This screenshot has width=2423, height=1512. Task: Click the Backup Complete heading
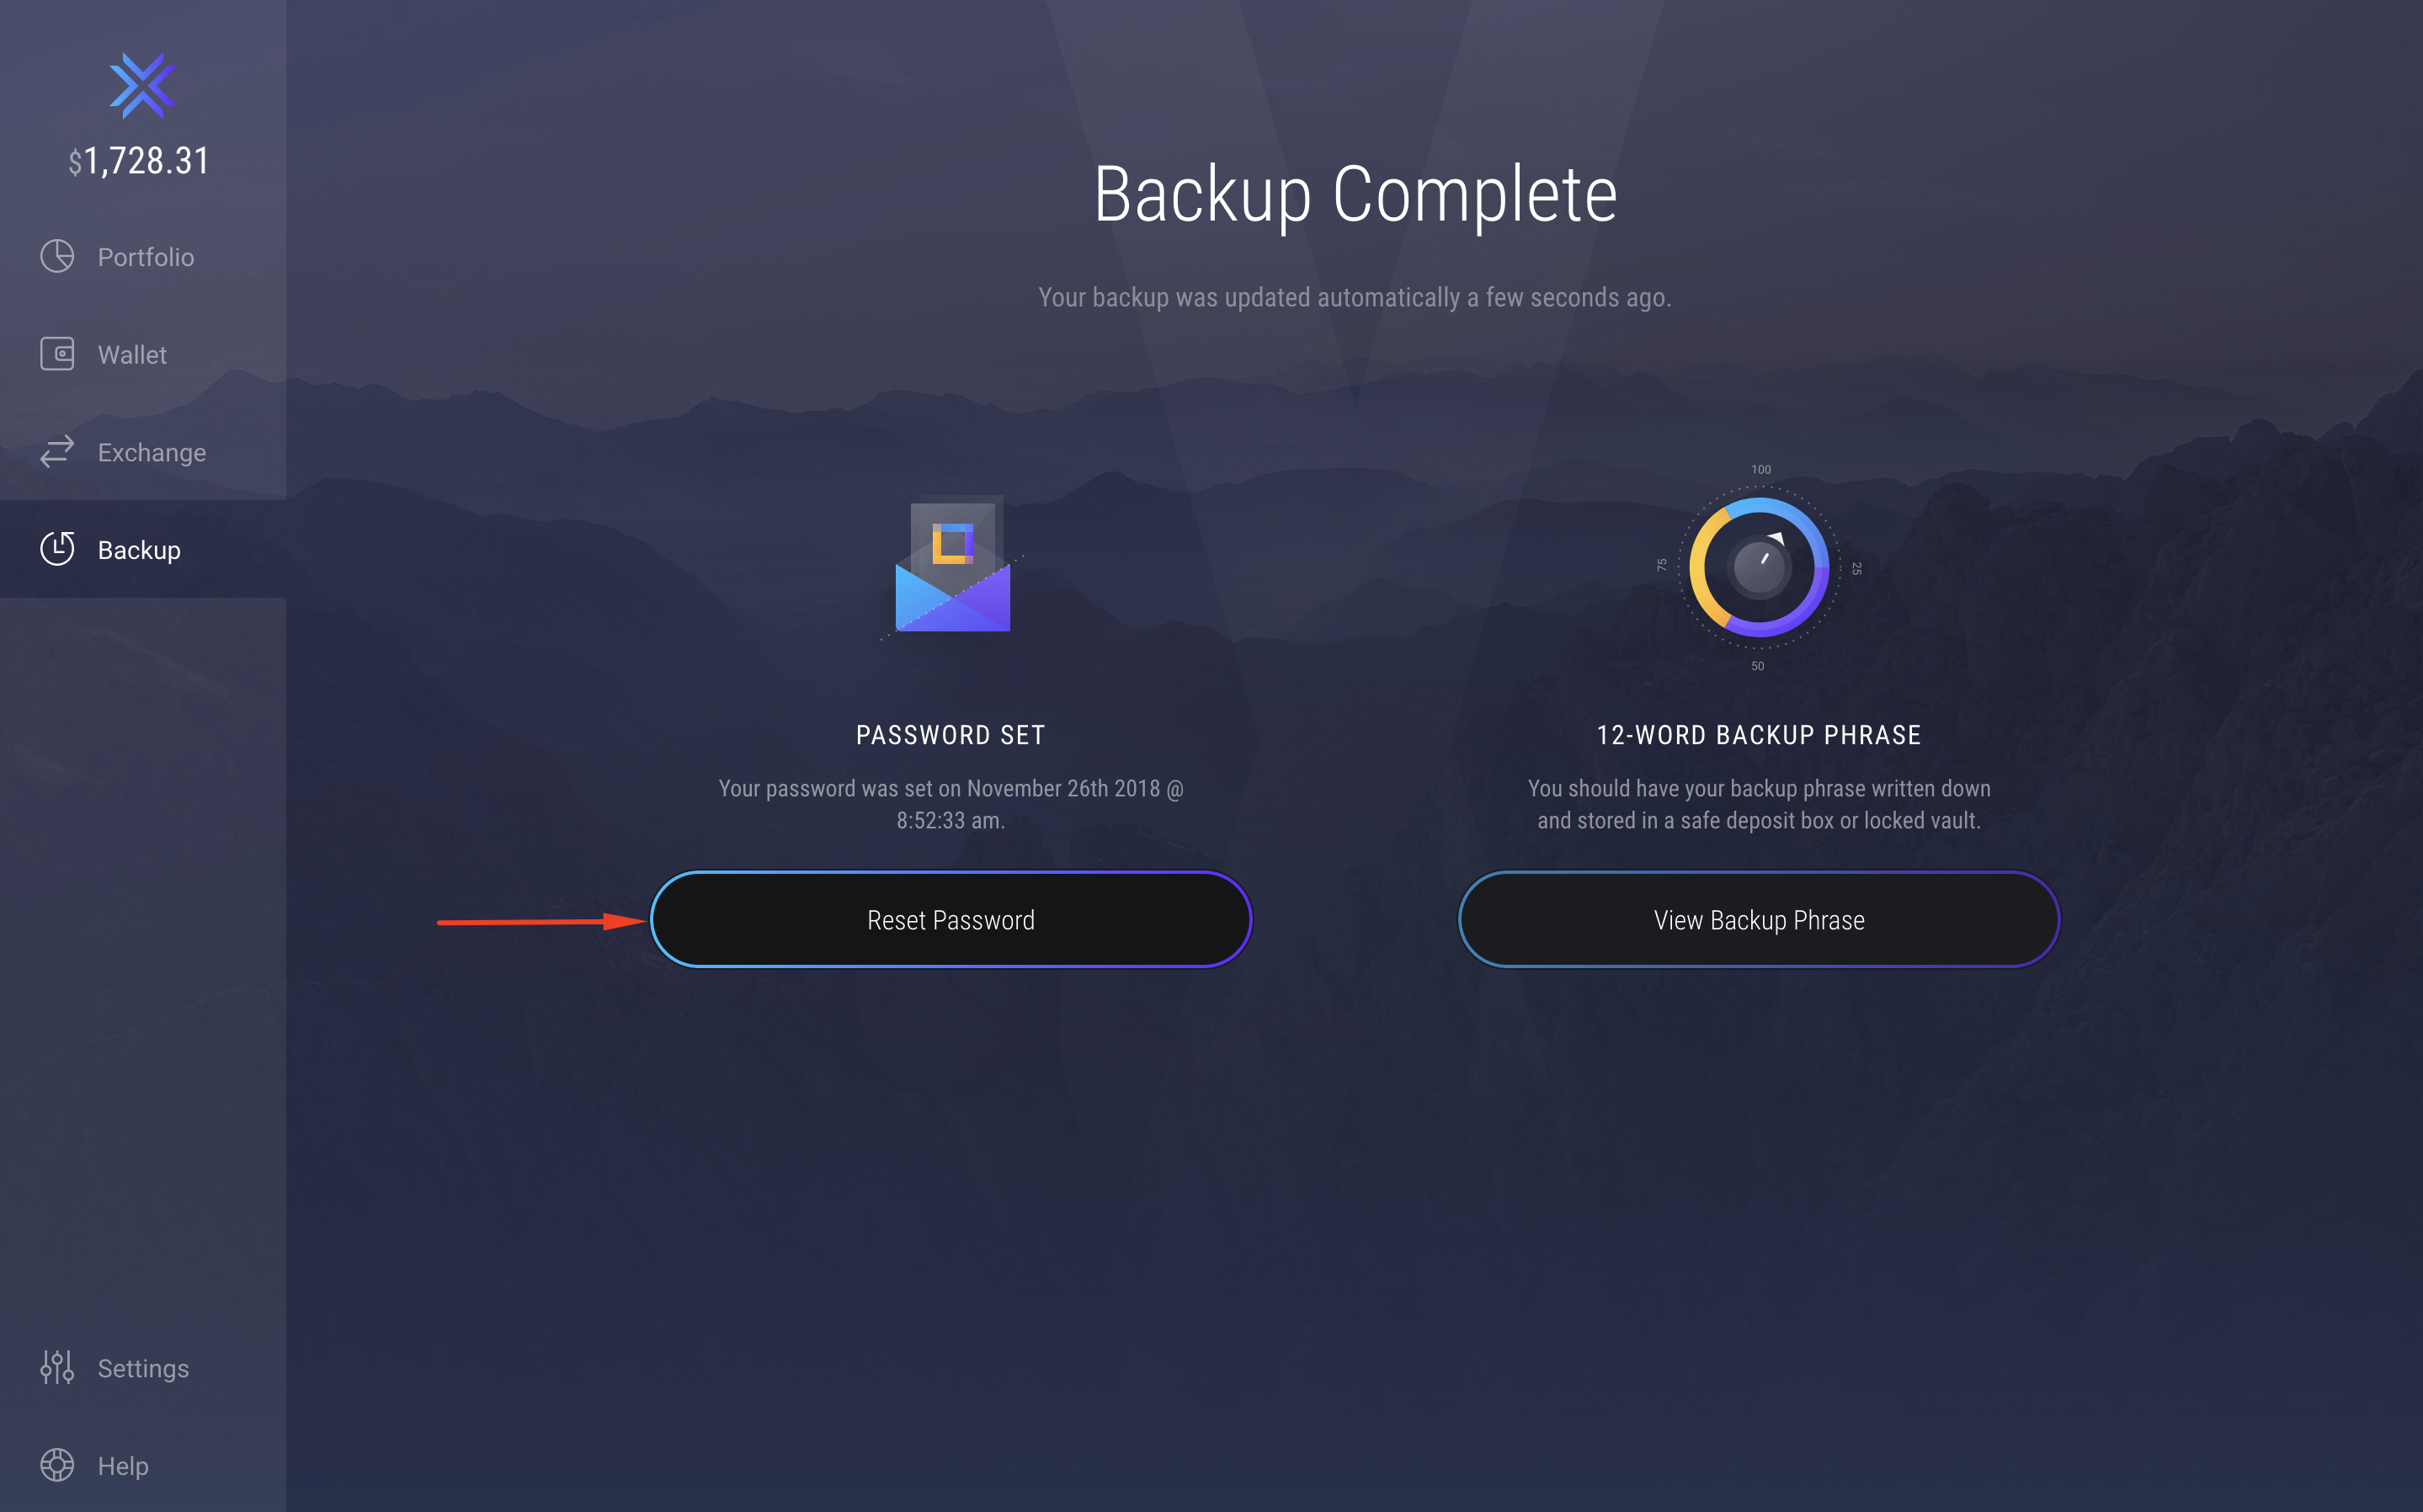1355,195
